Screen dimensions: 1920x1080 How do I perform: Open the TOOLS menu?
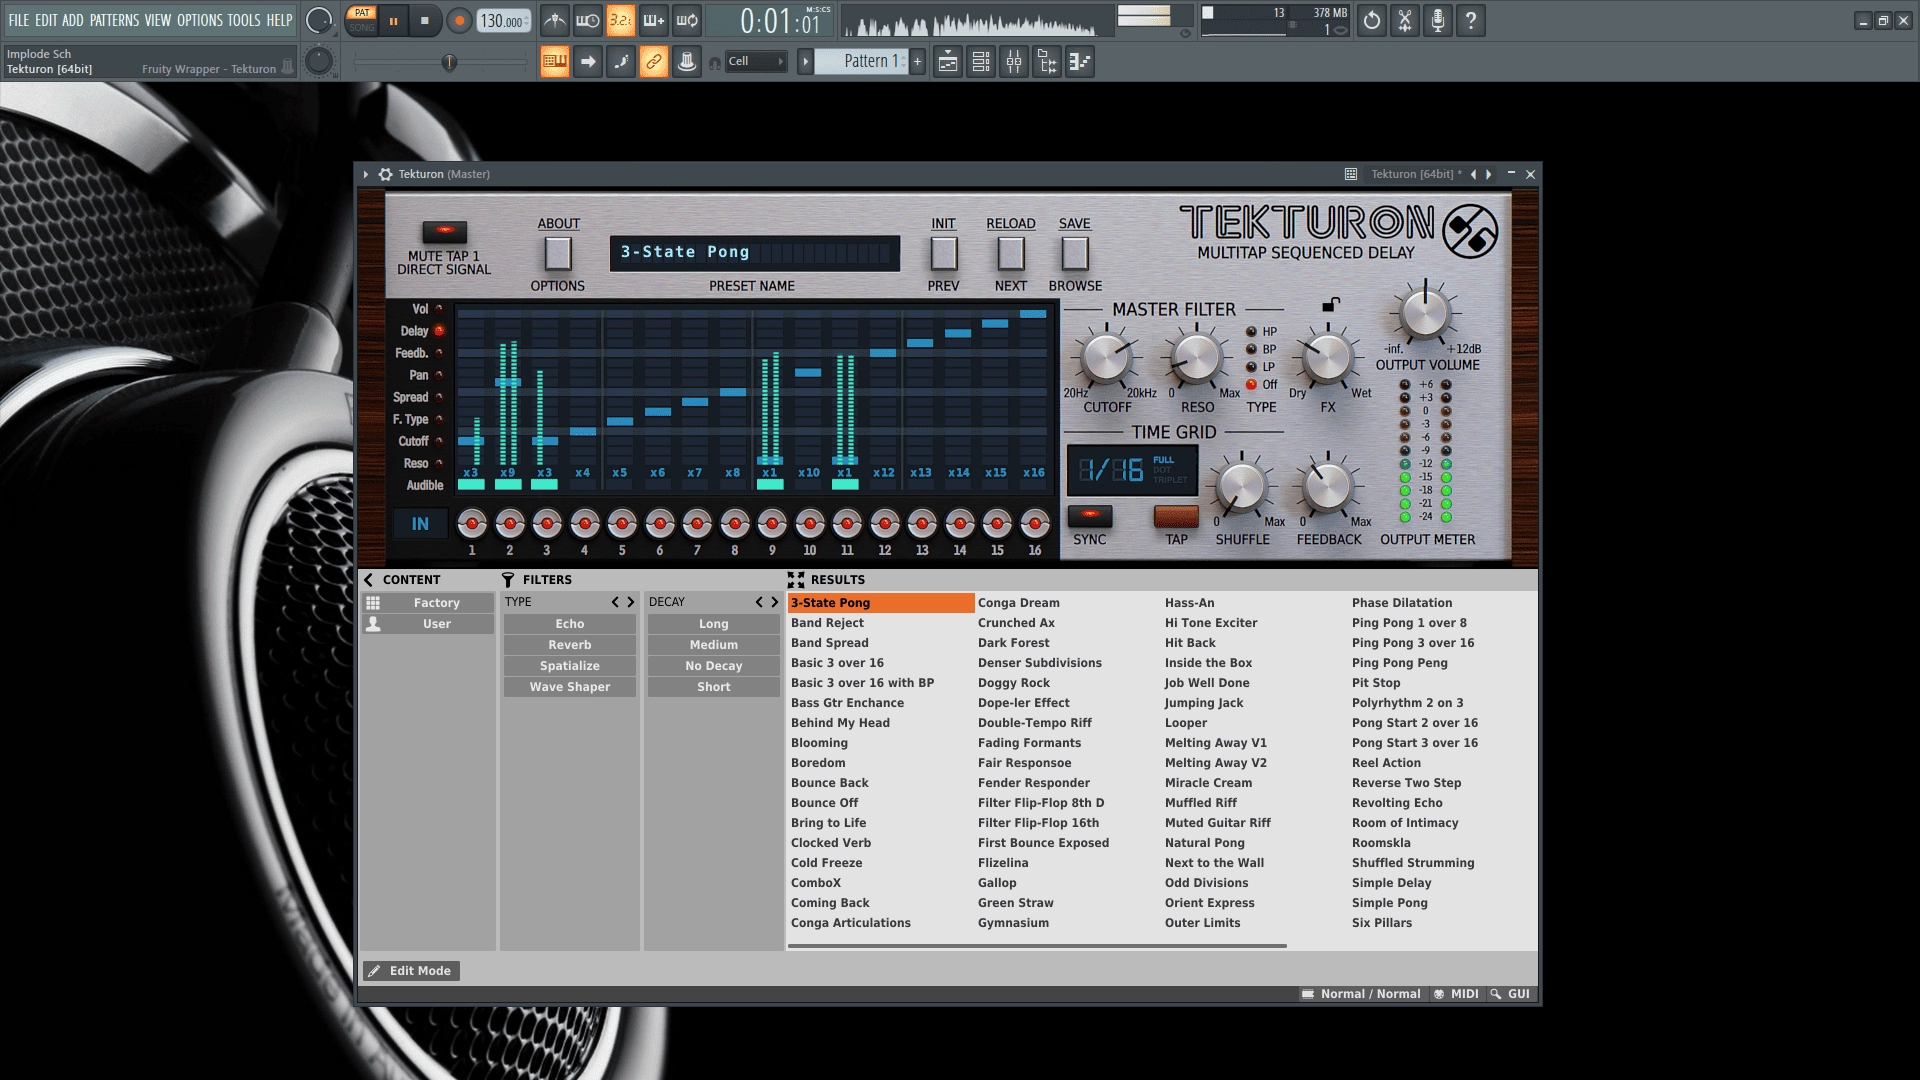point(243,20)
